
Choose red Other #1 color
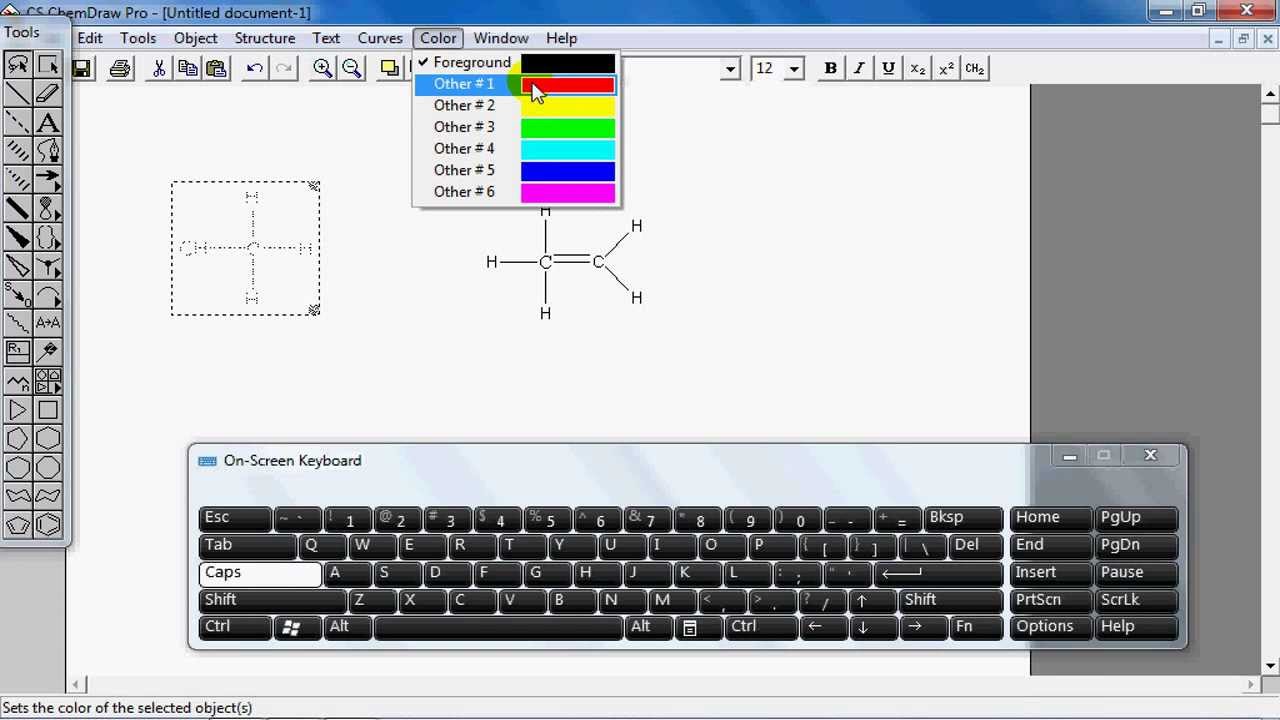coord(516,84)
